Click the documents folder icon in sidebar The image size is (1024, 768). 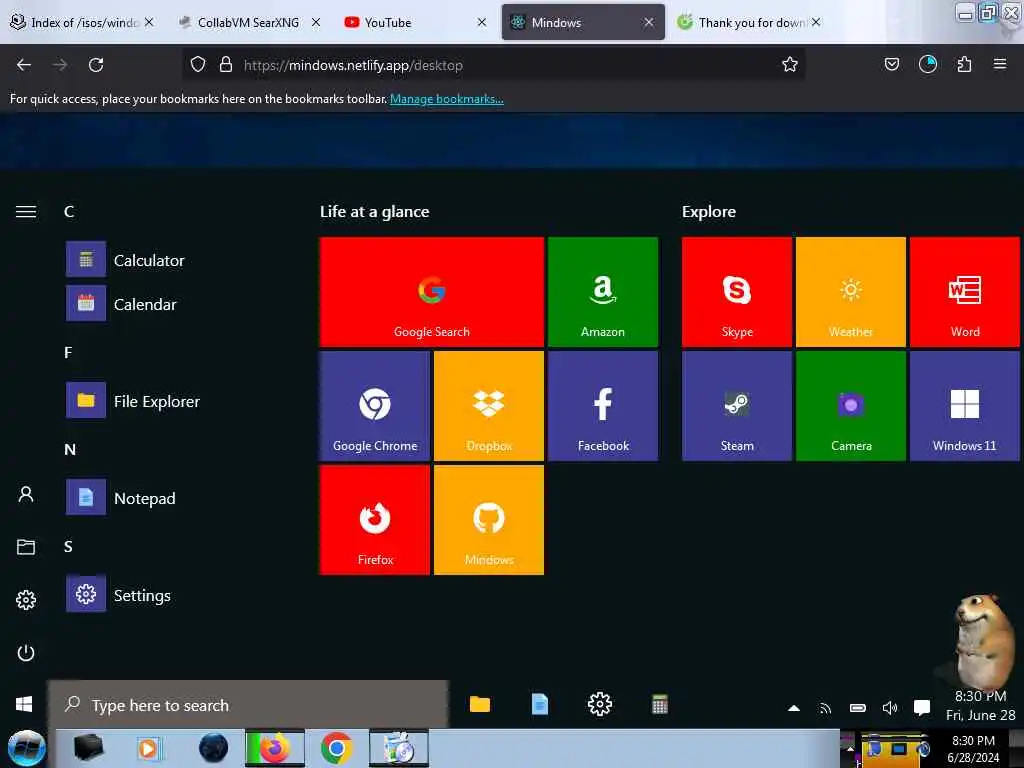(x=26, y=547)
